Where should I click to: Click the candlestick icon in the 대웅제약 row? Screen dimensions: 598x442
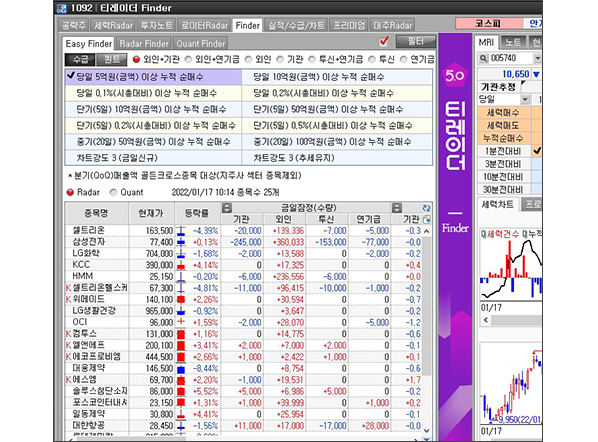pyautogui.click(x=181, y=368)
